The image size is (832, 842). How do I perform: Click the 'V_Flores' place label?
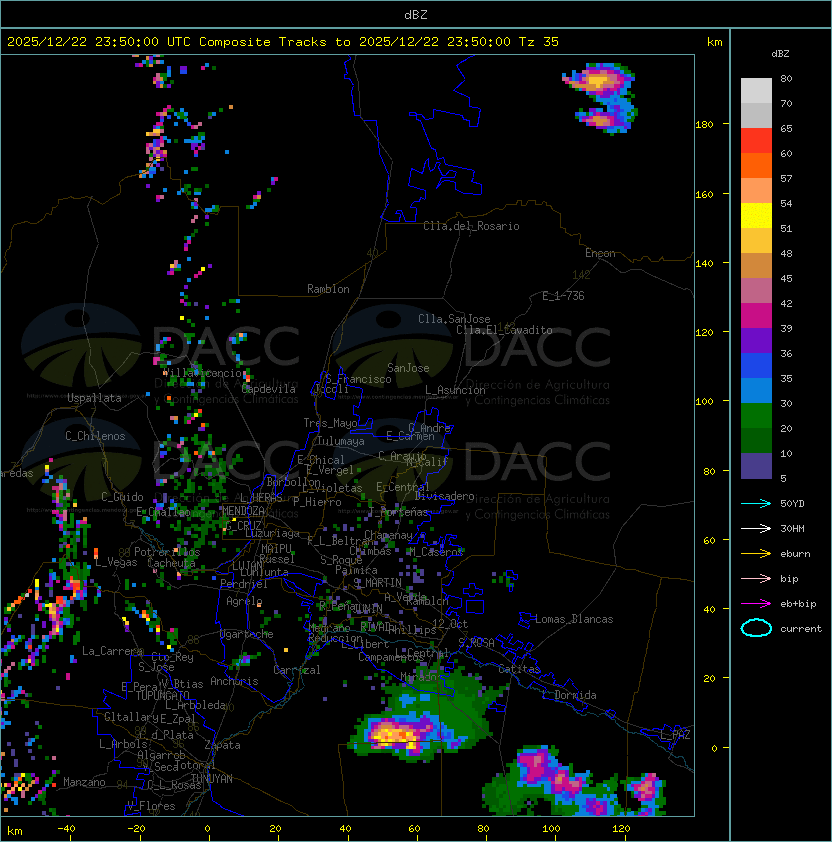coord(151,806)
